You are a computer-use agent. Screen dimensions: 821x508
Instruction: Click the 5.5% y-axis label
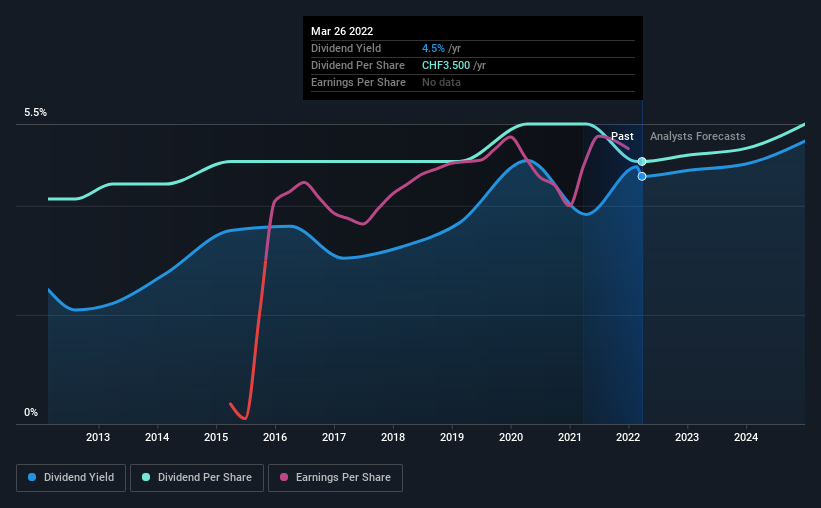pyautogui.click(x=35, y=113)
